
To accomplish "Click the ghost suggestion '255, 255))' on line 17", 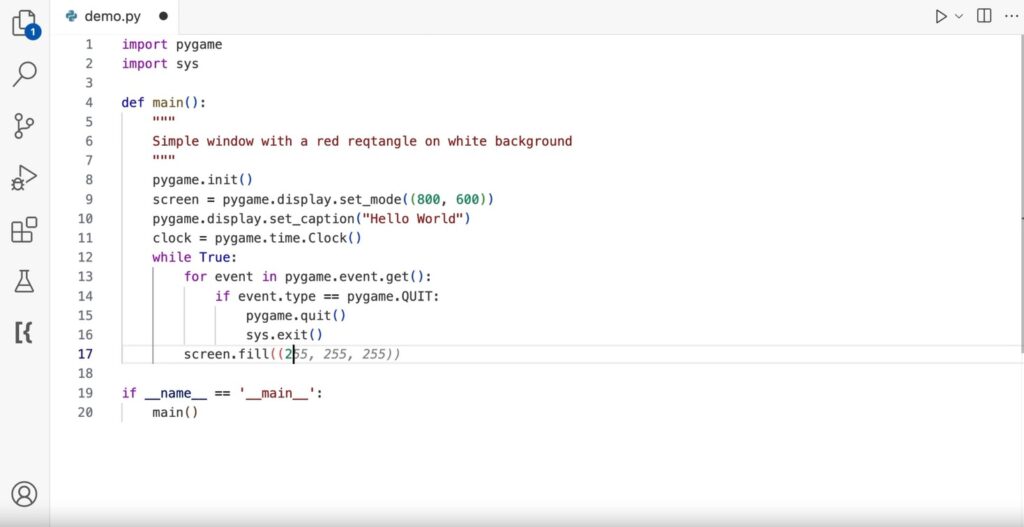I will tap(361, 354).
